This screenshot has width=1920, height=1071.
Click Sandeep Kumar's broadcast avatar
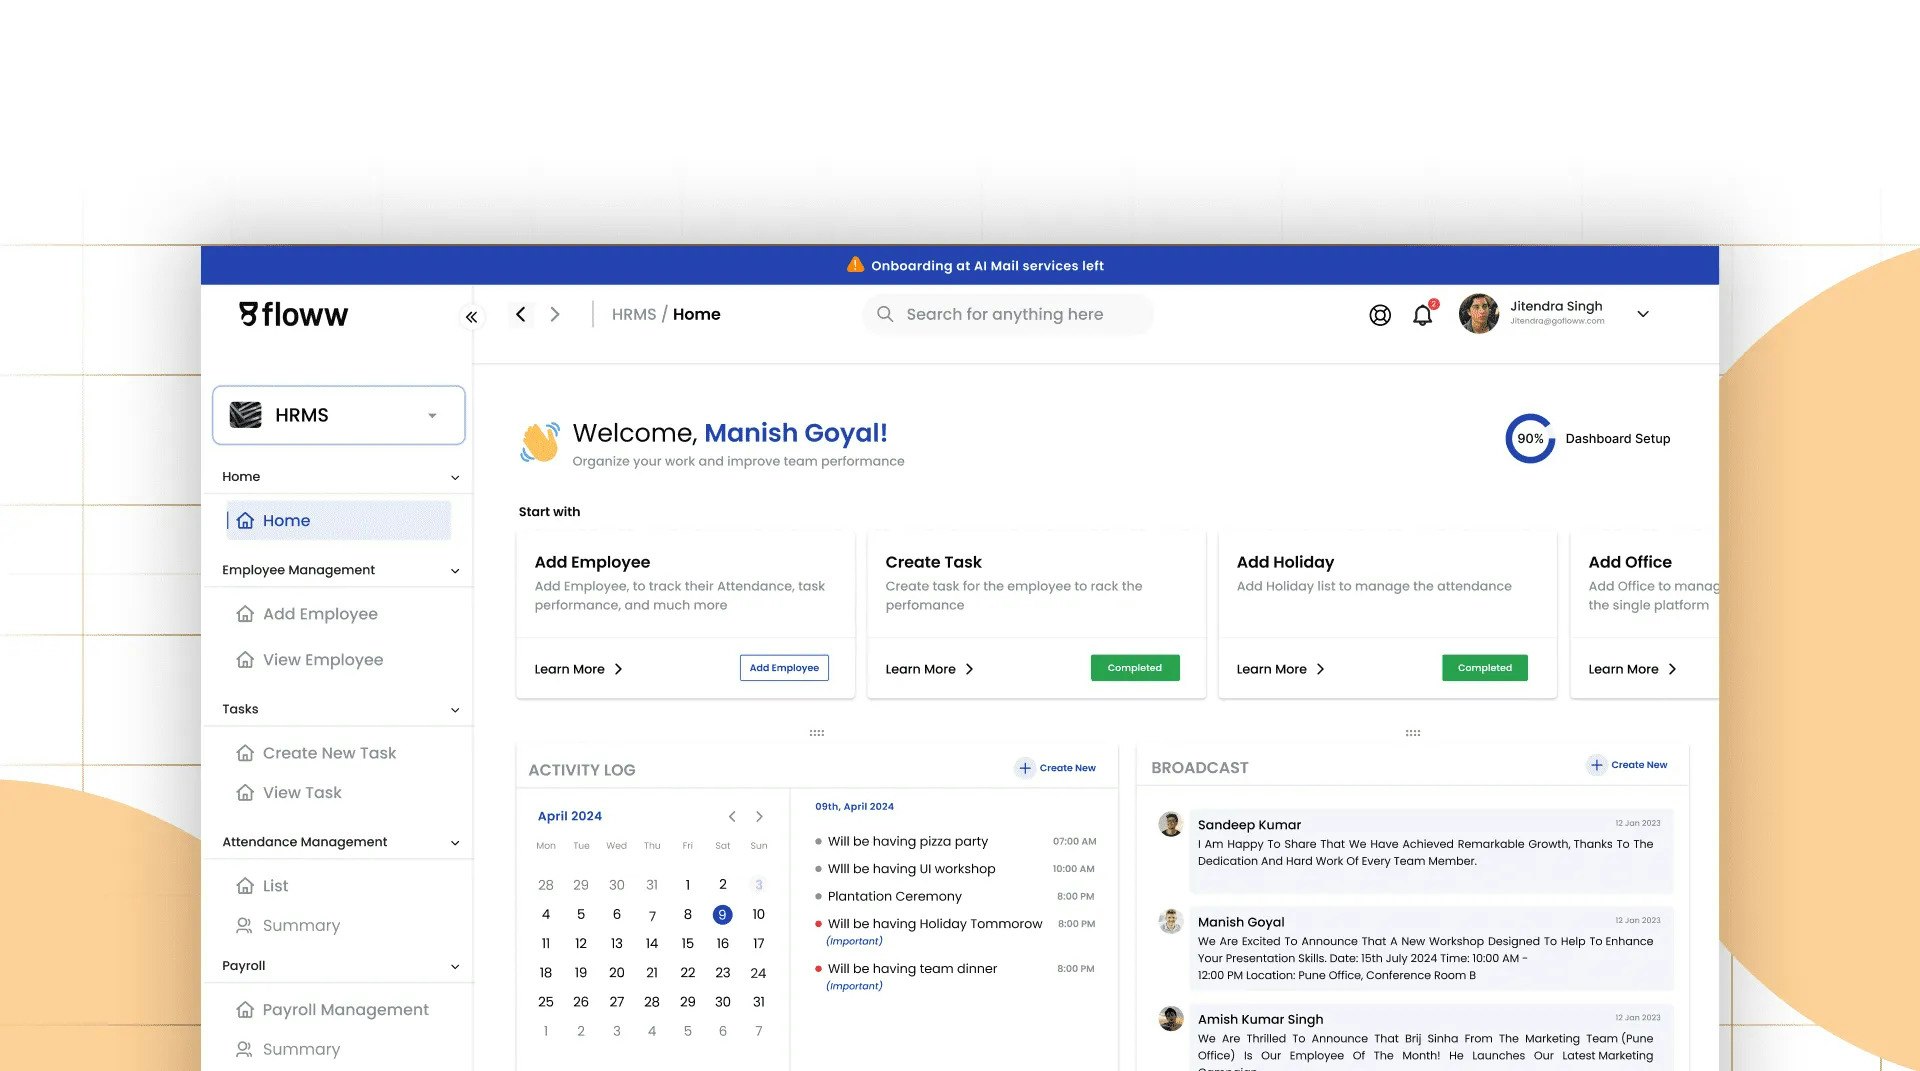click(1170, 825)
